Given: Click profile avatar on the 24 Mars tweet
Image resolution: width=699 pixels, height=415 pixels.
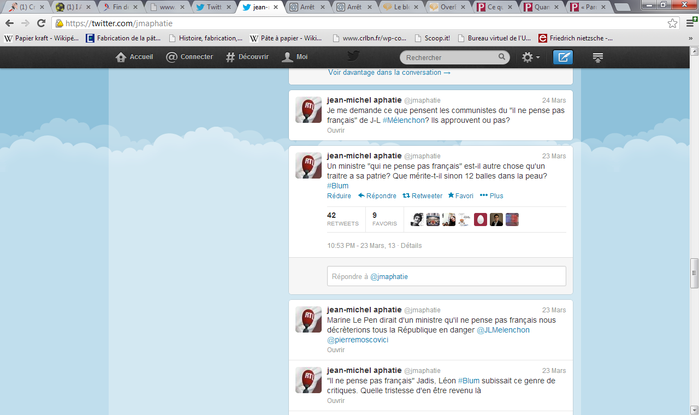Looking at the screenshot, I should click(308, 110).
